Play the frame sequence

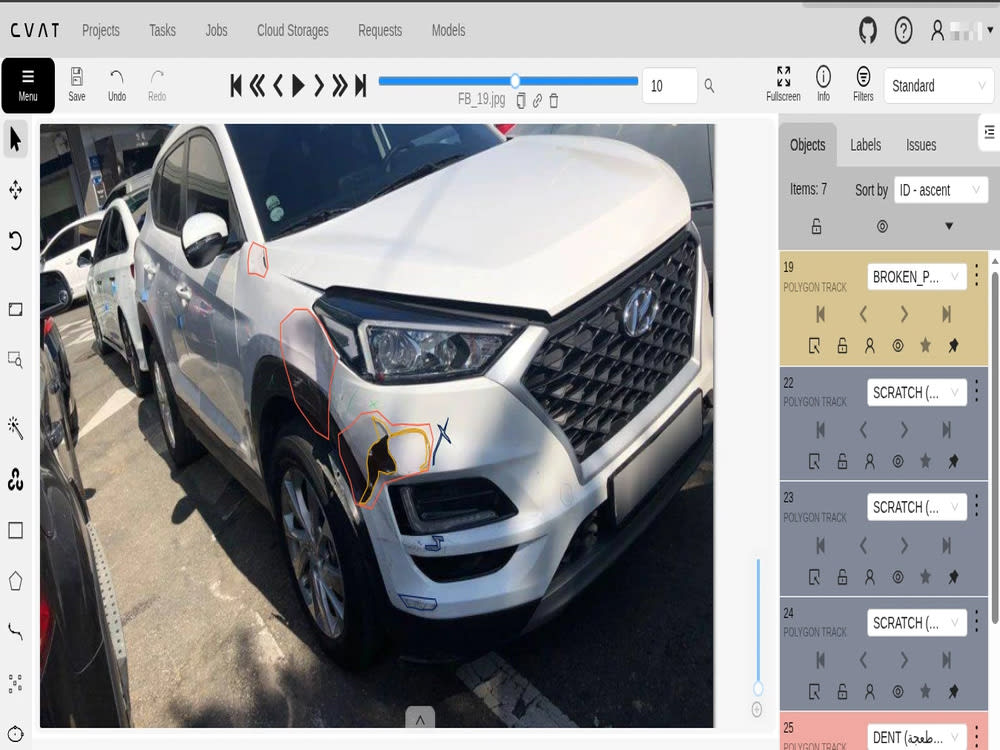(298, 85)
